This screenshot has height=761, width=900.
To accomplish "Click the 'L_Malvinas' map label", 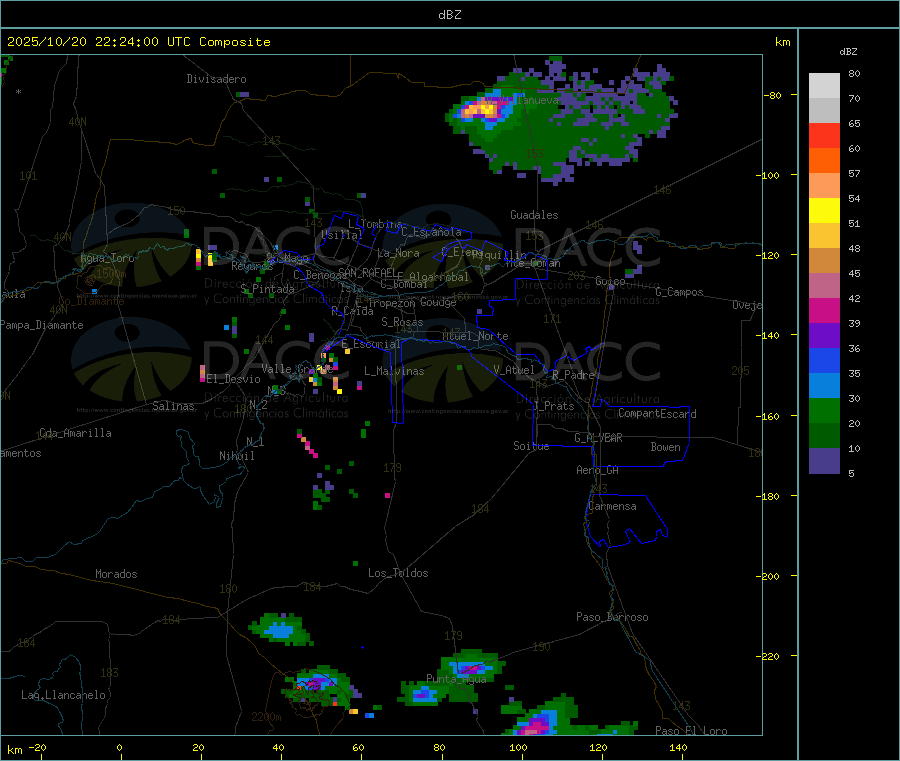I will [x=394, y=371].
